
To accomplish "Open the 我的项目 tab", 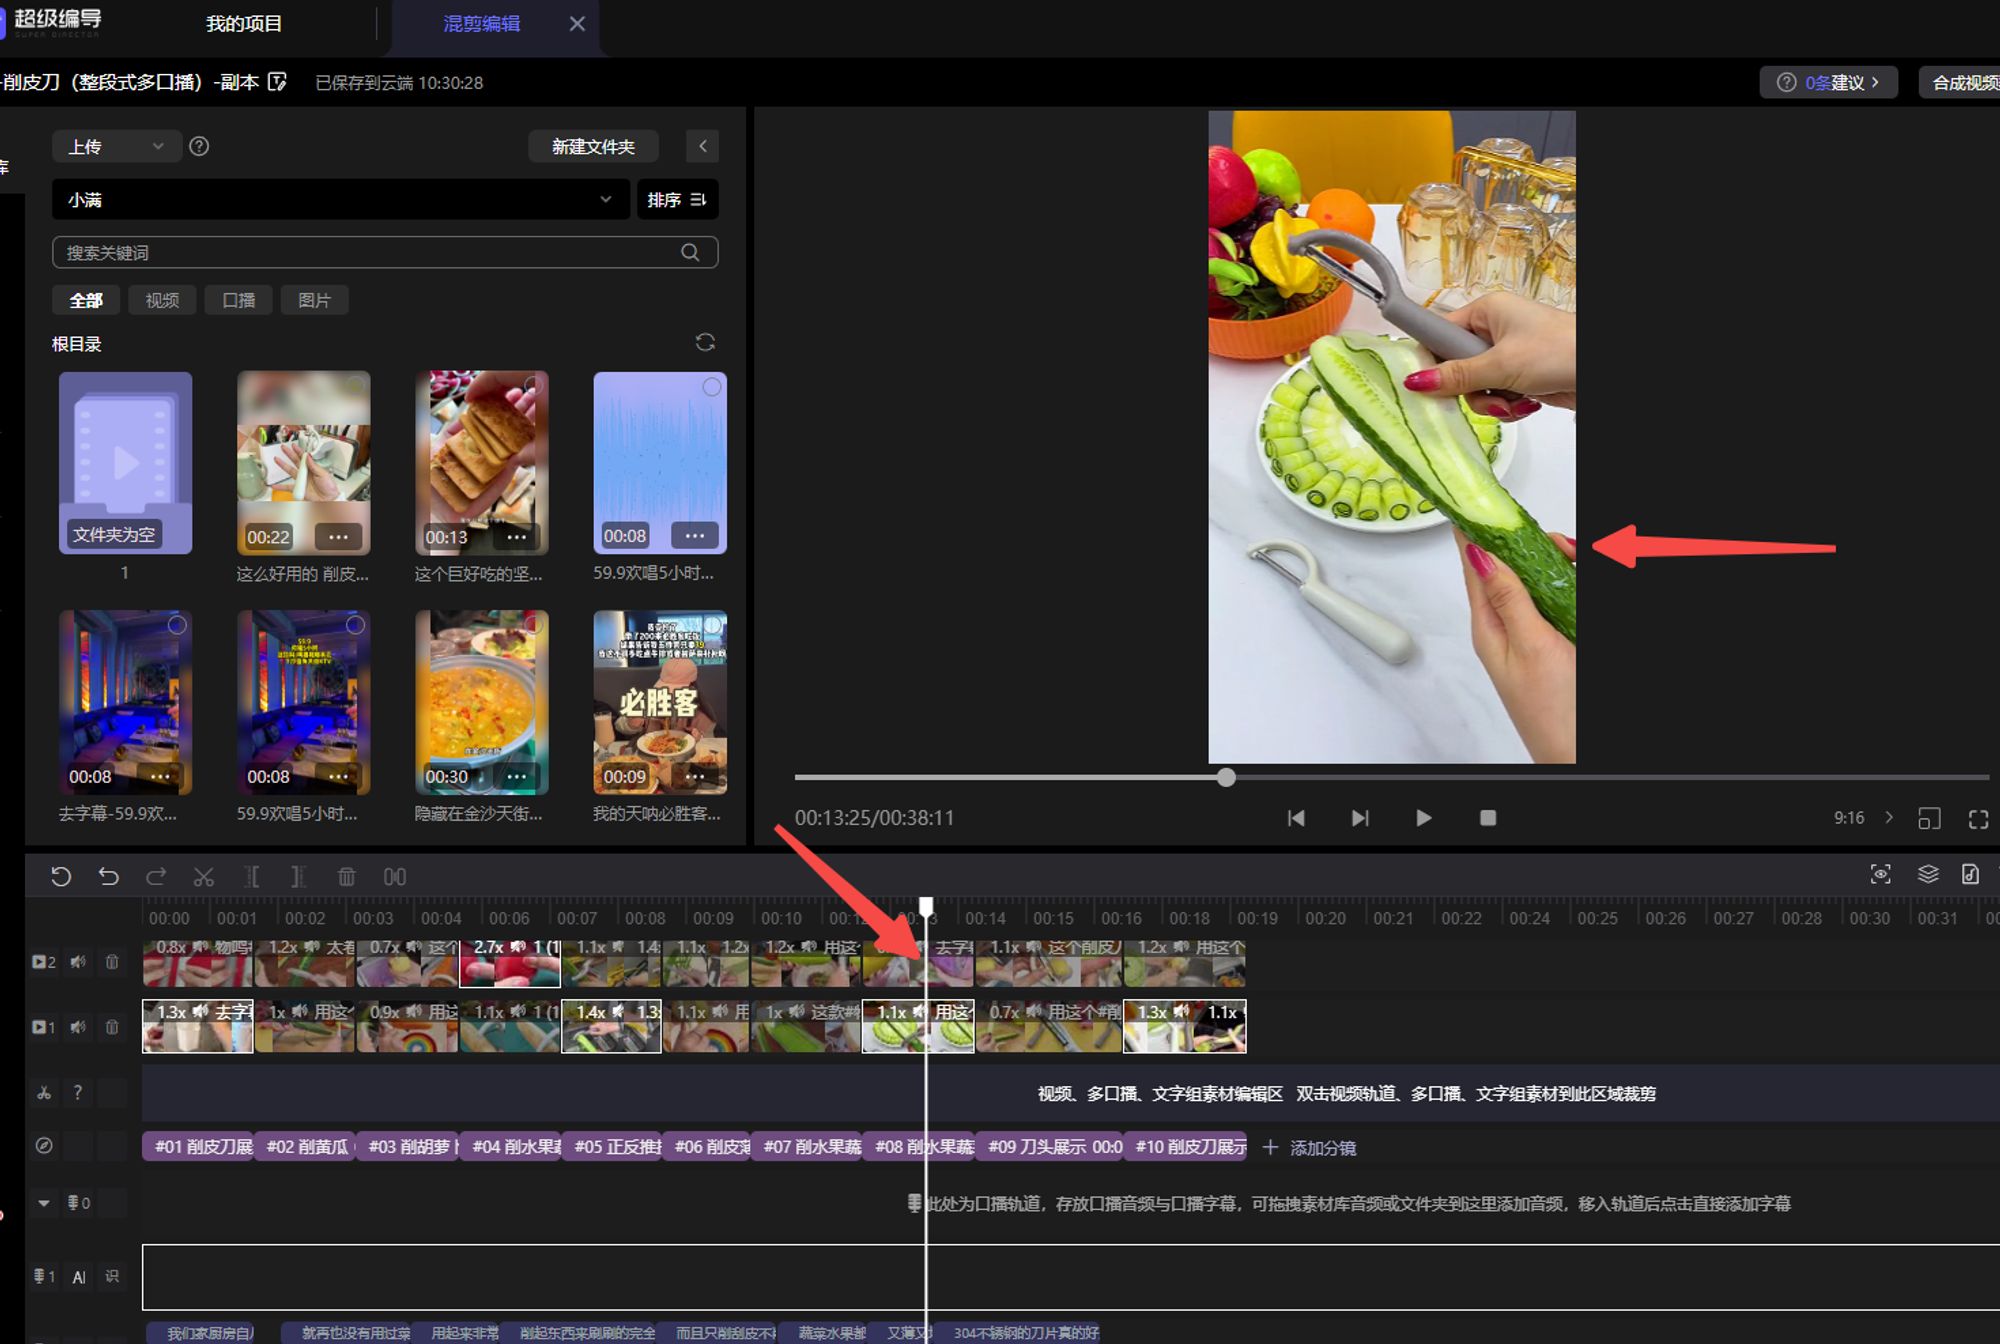I will 243,23.
